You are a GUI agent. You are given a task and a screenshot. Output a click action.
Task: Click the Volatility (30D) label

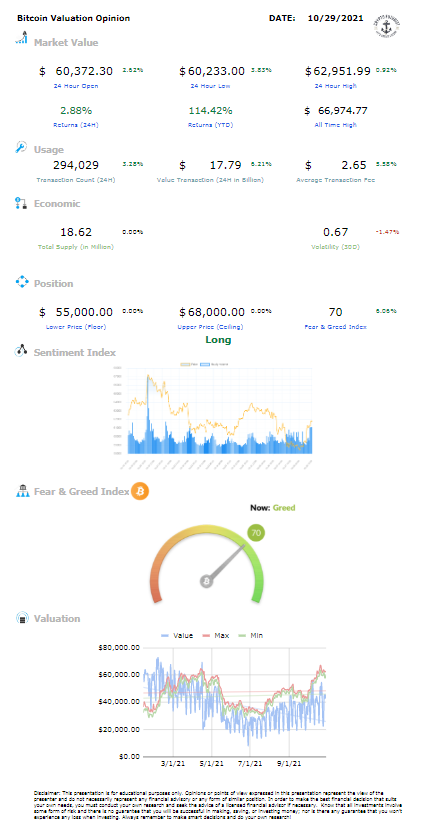tap(336, 247)
